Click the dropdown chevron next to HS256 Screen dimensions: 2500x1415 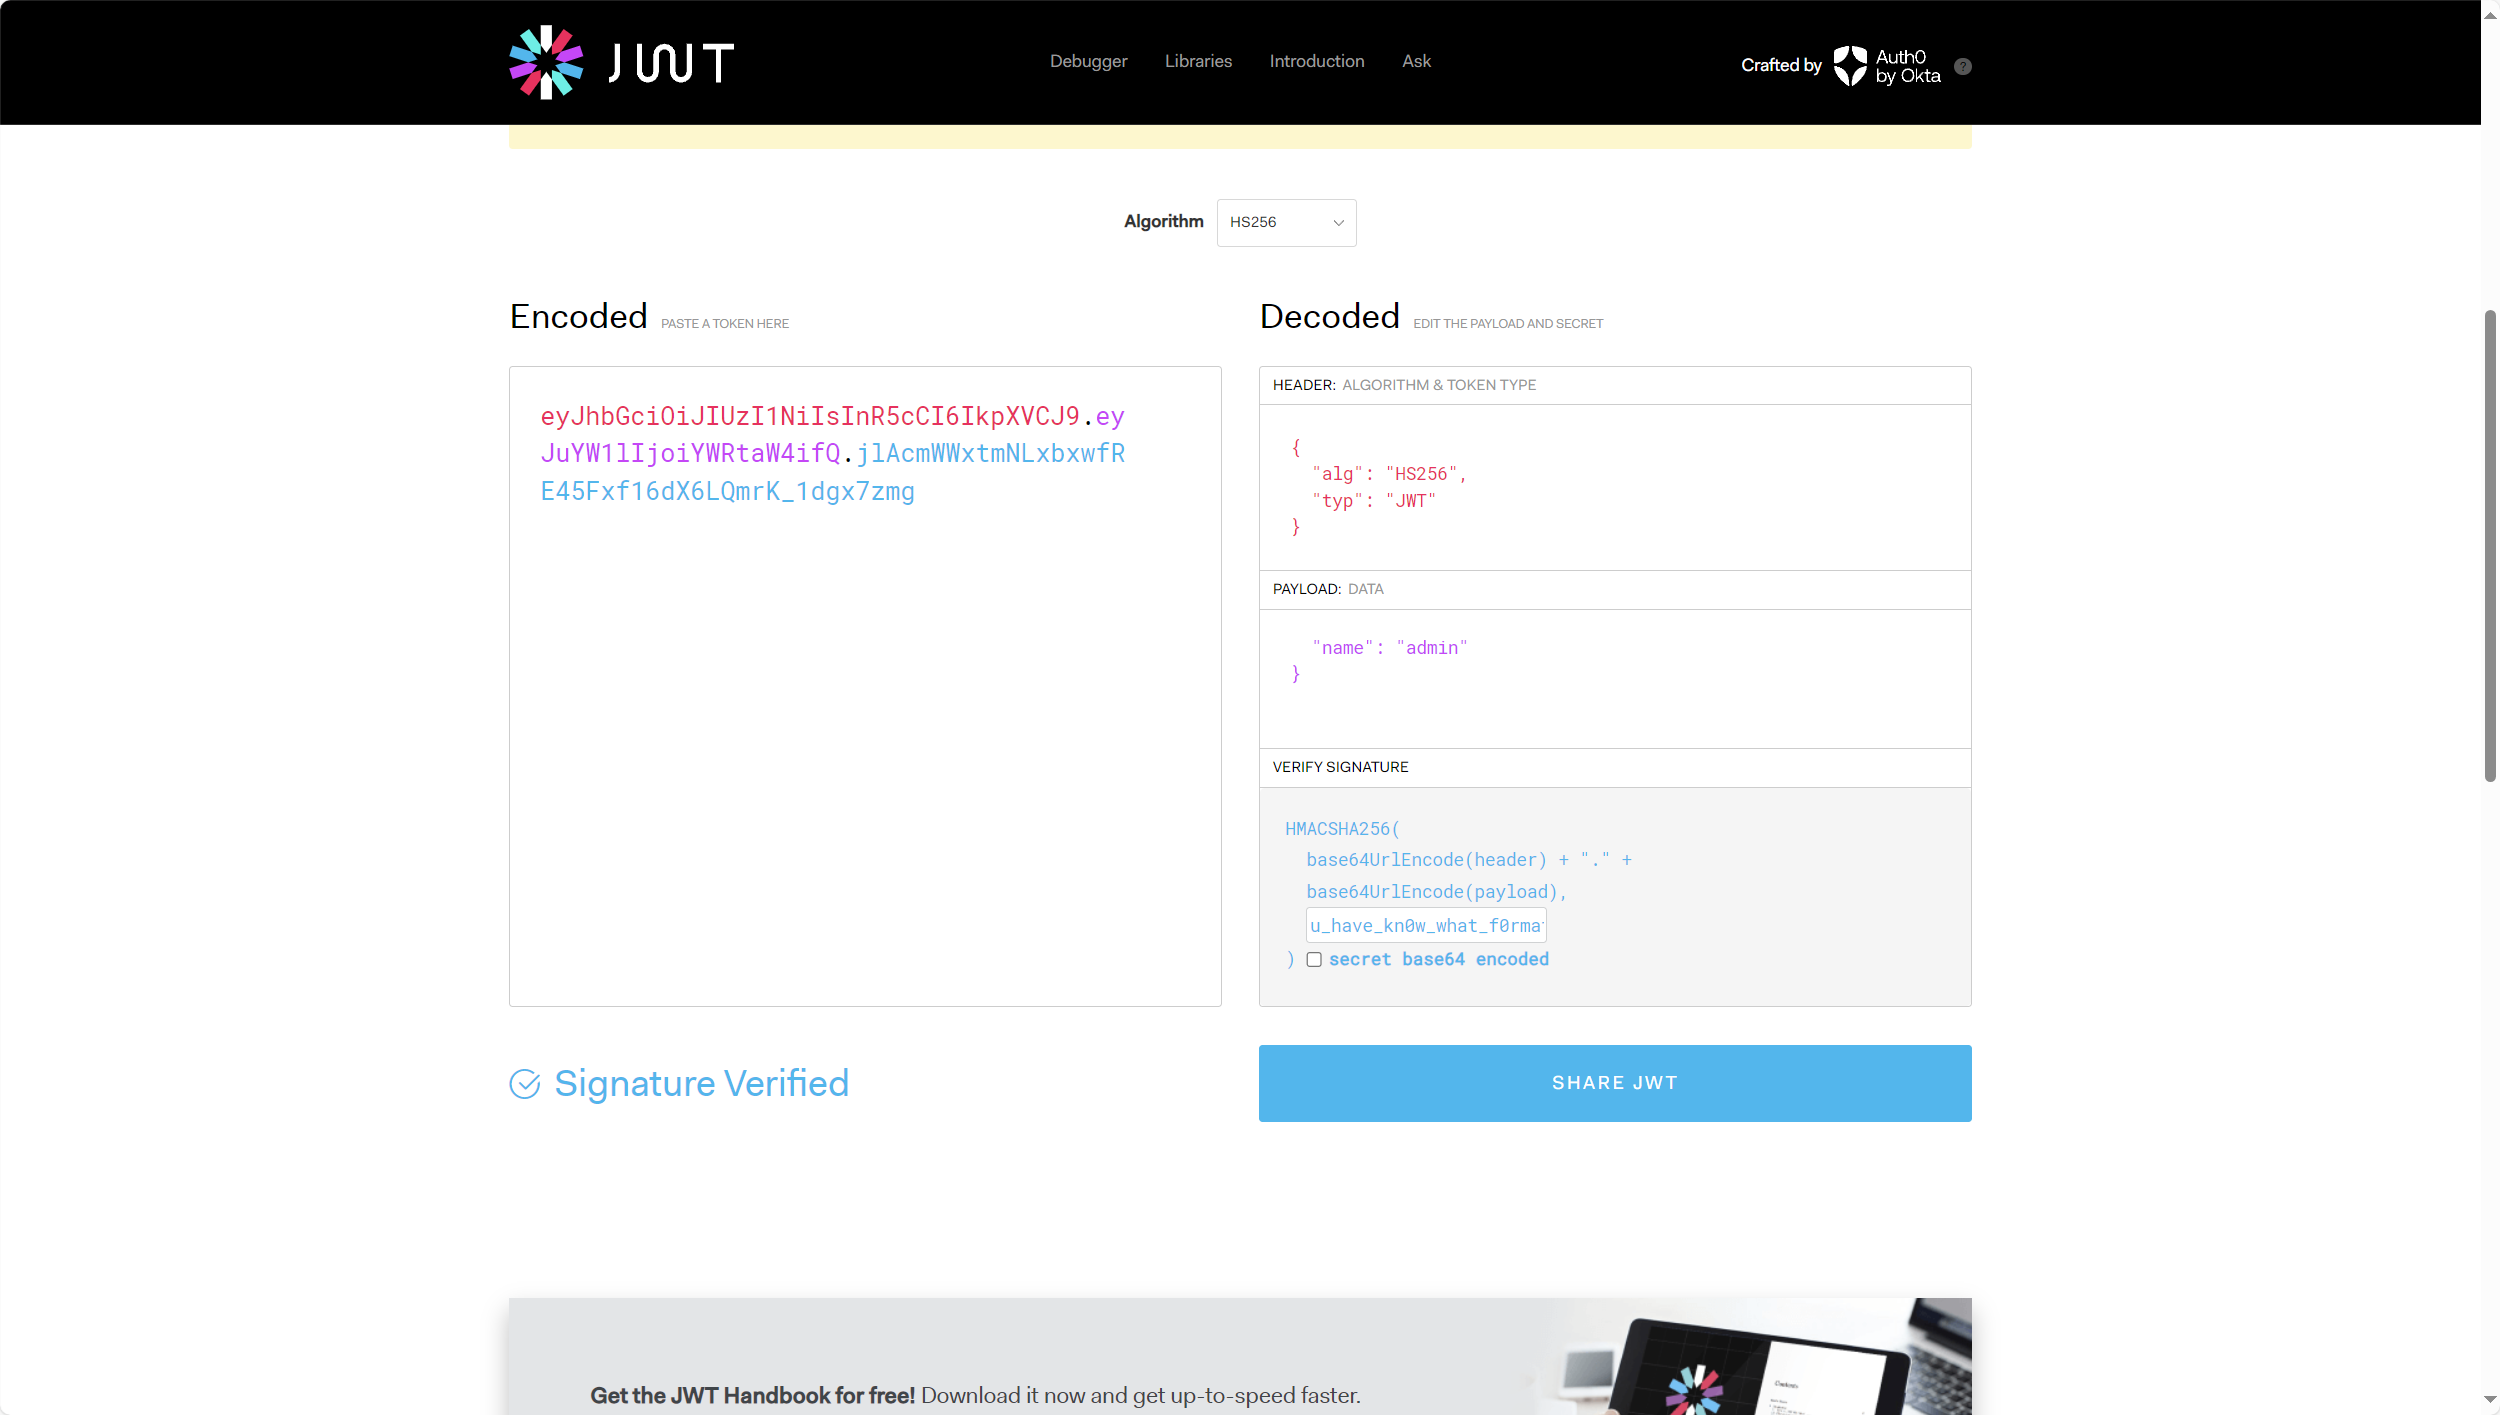(x=1338, y=223)
